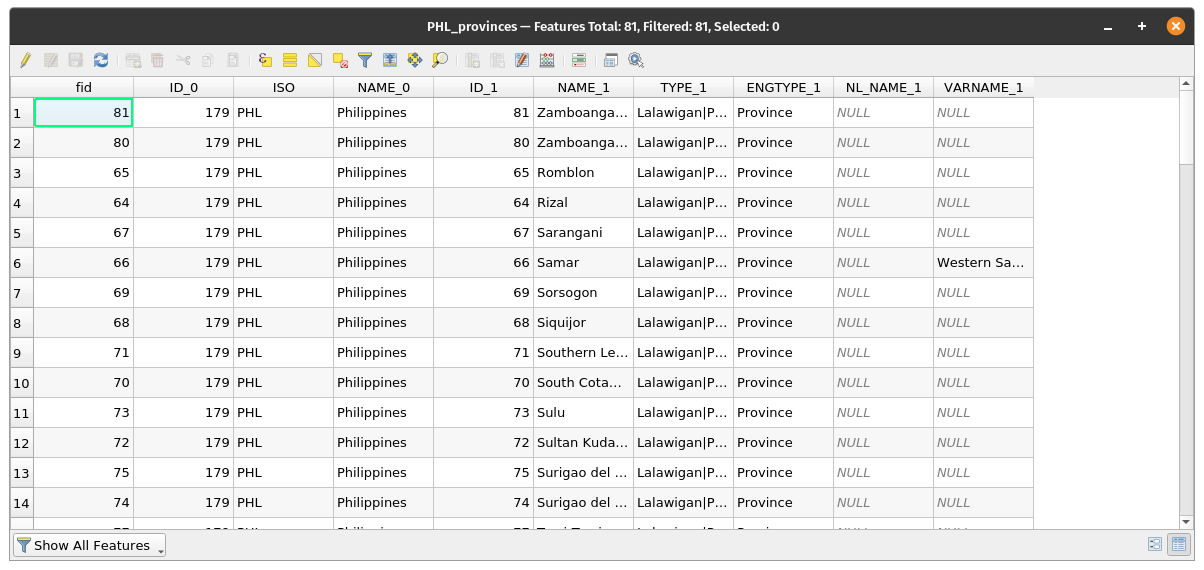Open the field calculator abacus icon
1204x570 pixels.
[547, 60]
